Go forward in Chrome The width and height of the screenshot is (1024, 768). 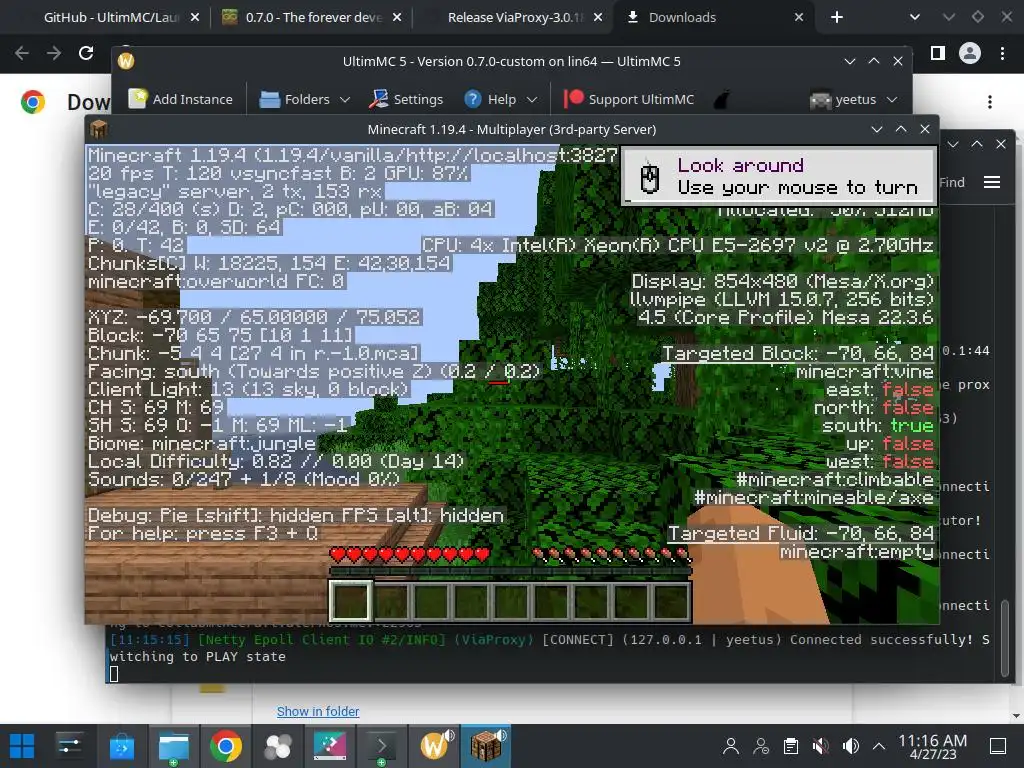point(54,53)
